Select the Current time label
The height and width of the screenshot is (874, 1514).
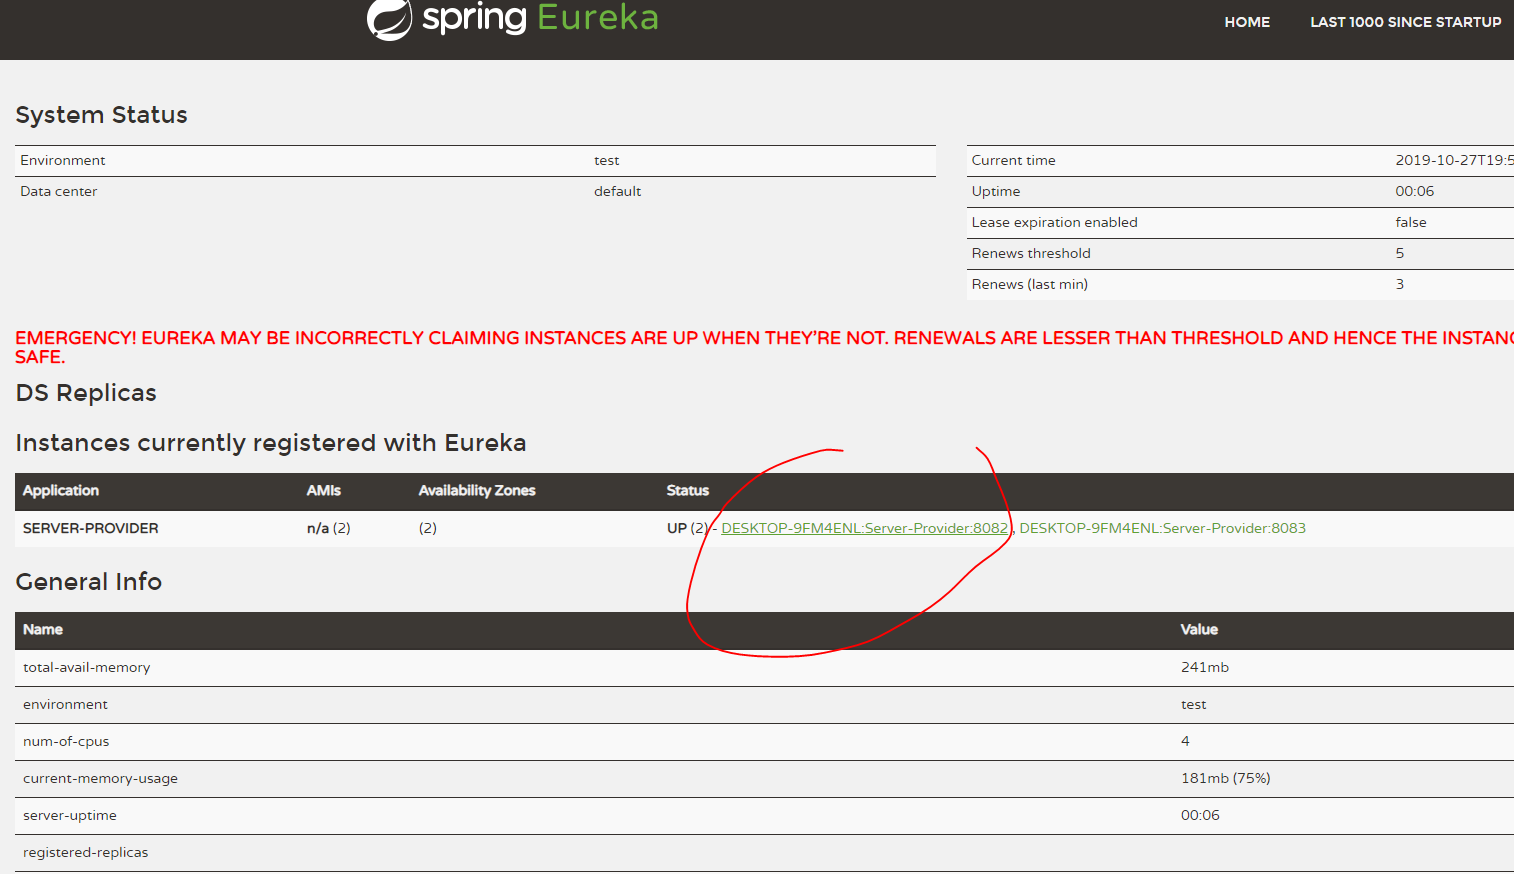point(1013,160)
